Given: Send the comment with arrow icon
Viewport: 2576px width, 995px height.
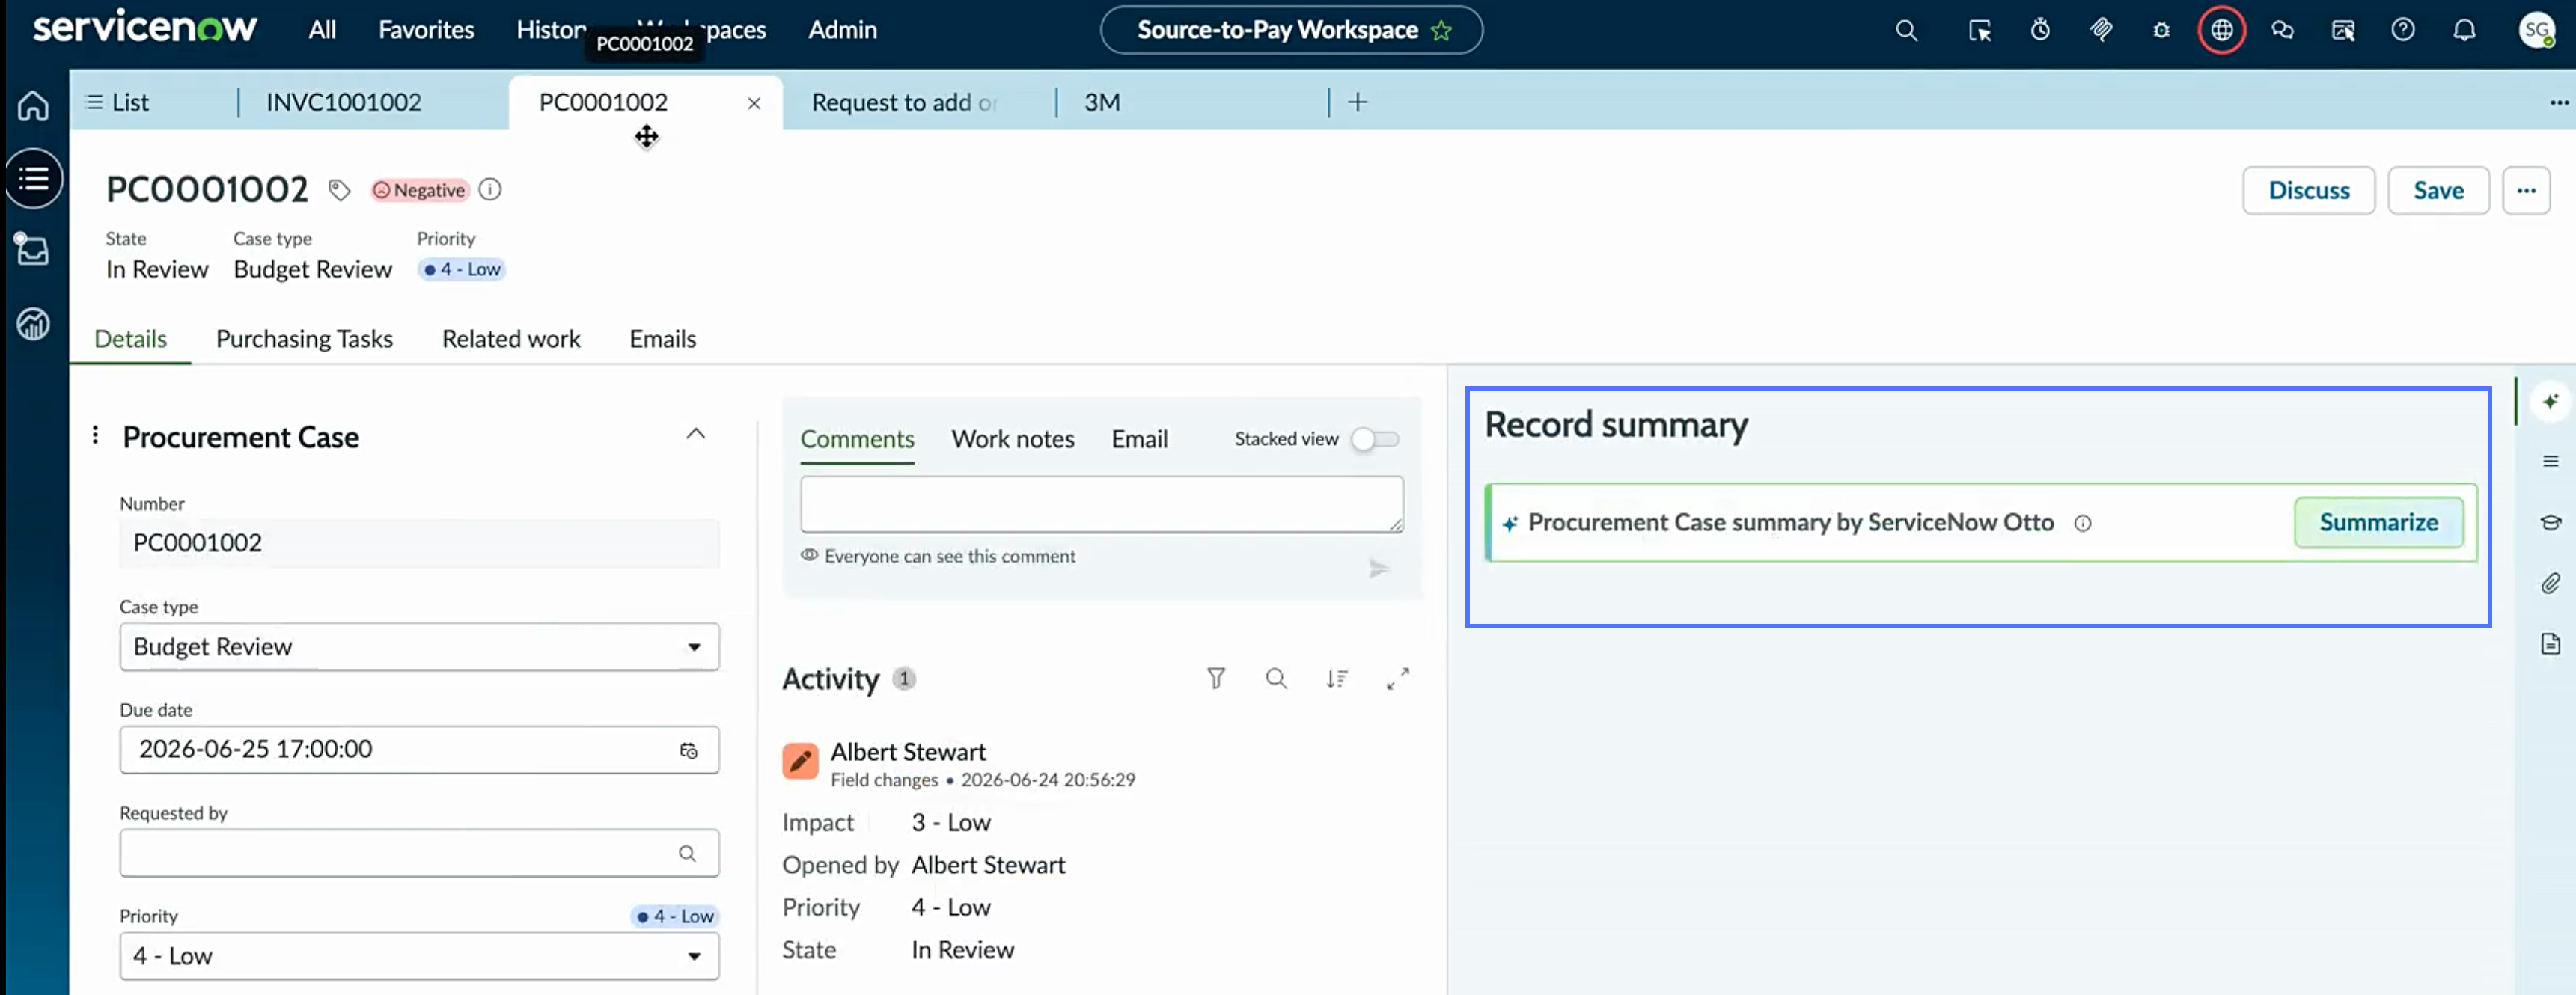Looking at the screenshot, I should pyautogui.click(x=1378, y=569).
